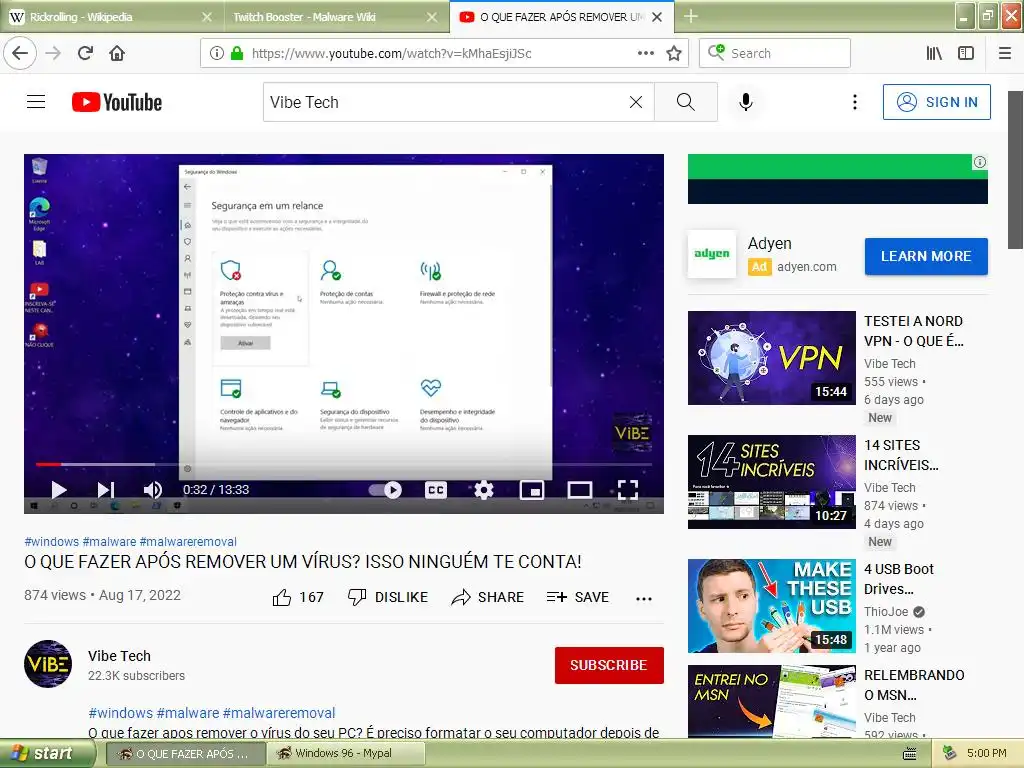The height and width of the screenshot is (768, 1024).
Task: Like the video
Action: click(298, 597)
